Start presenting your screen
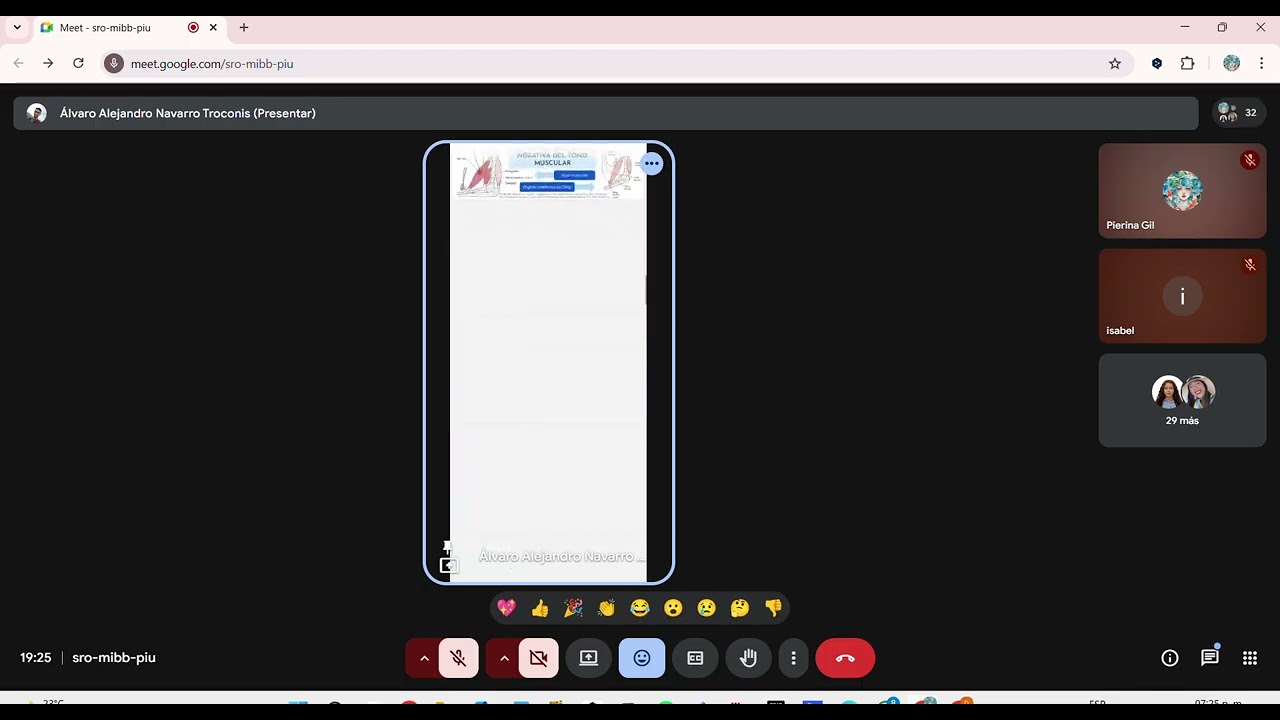This screenshot has width=1280, height=720. tap(588, 658)
